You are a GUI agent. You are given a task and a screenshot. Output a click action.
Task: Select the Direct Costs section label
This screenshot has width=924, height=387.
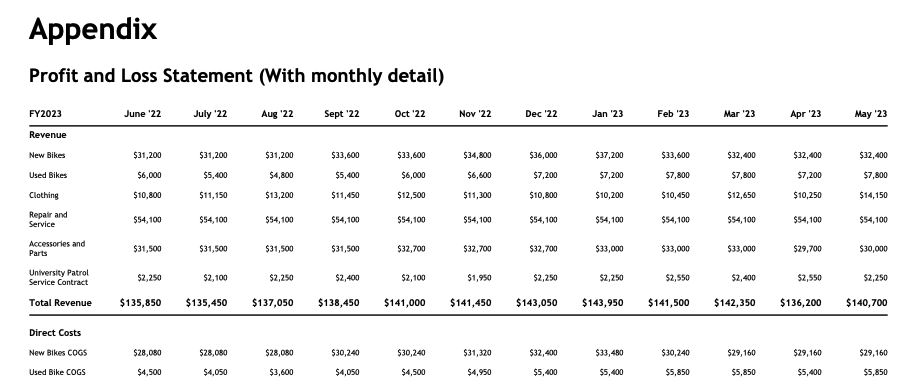pos(55,333)
